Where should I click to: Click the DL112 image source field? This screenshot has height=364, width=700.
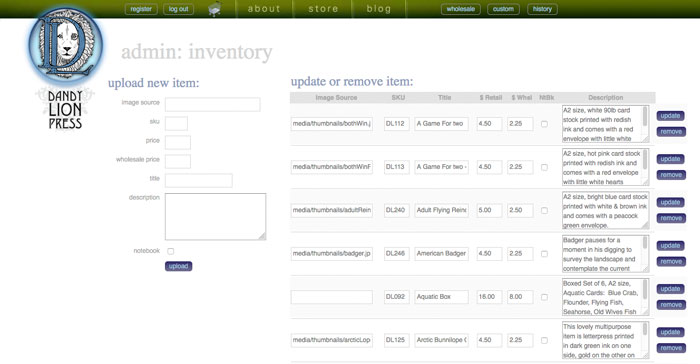(x=332, y=124)
